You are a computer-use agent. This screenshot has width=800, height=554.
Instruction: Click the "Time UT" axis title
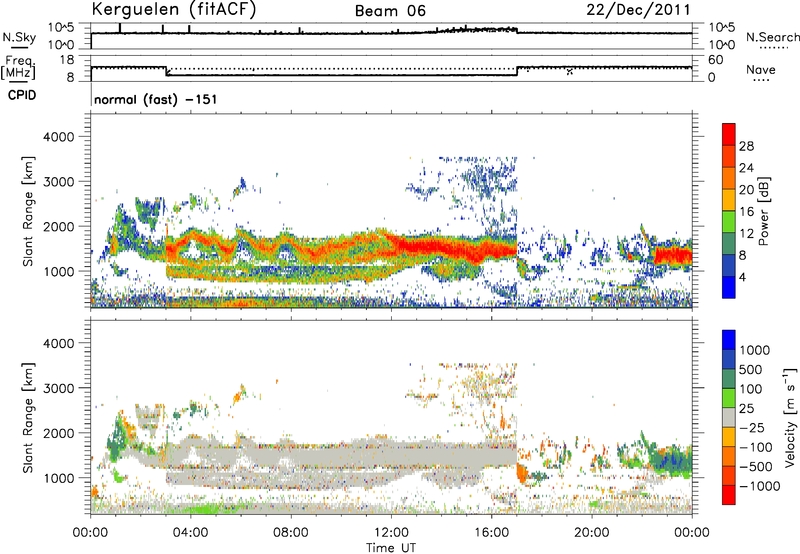tap(391, 548)
